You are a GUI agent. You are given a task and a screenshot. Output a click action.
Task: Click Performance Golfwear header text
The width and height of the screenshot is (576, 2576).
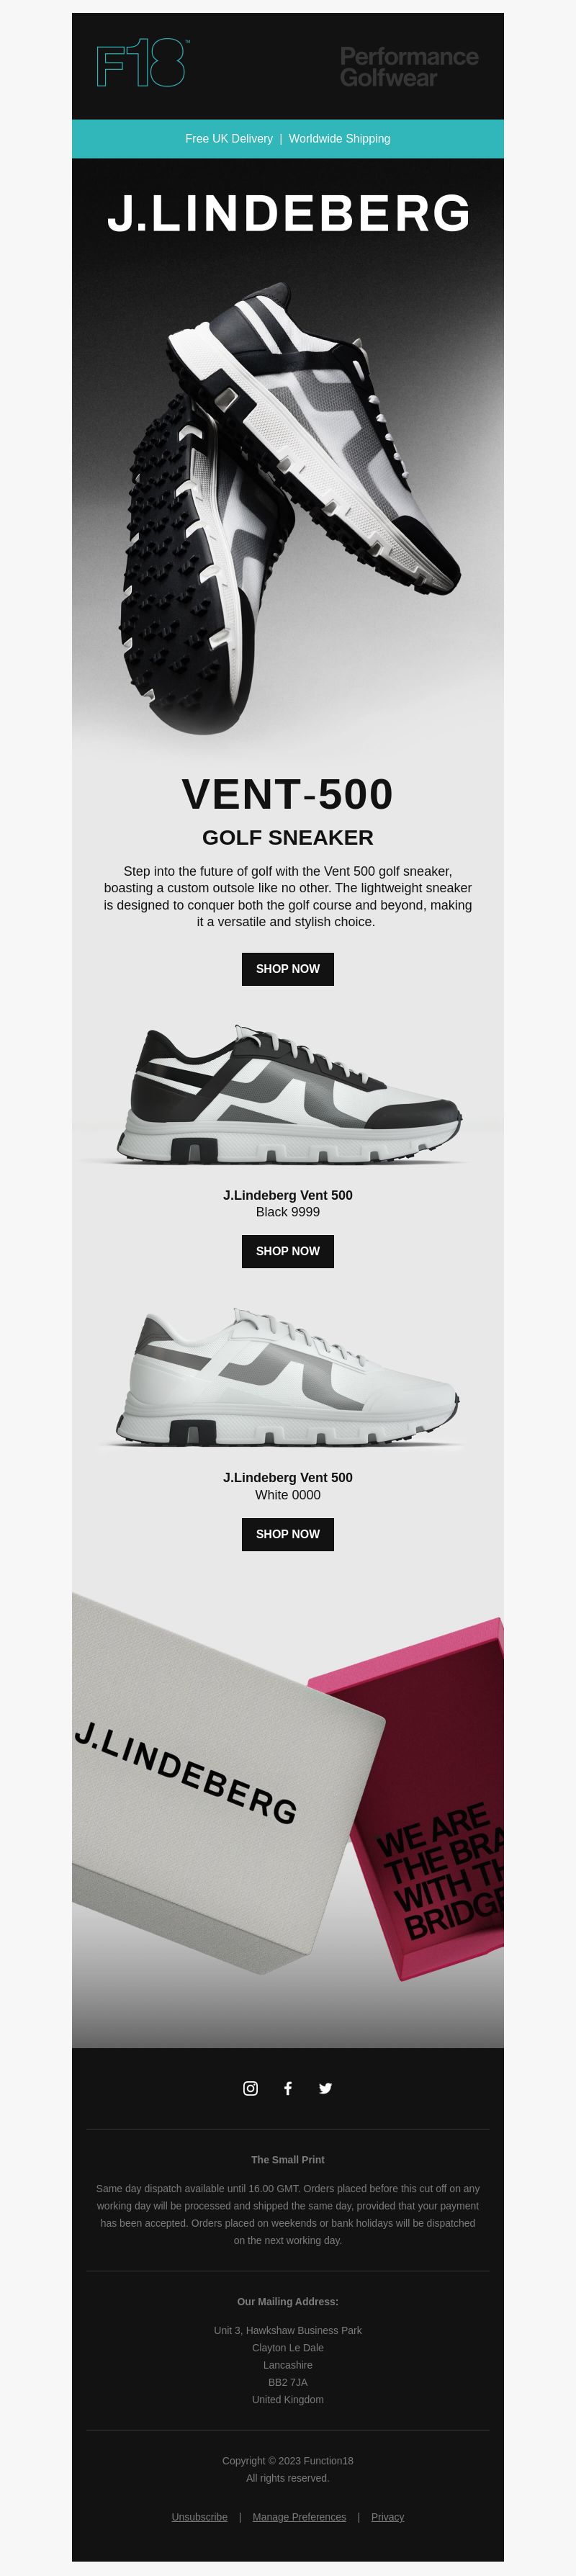click(409, 66)
